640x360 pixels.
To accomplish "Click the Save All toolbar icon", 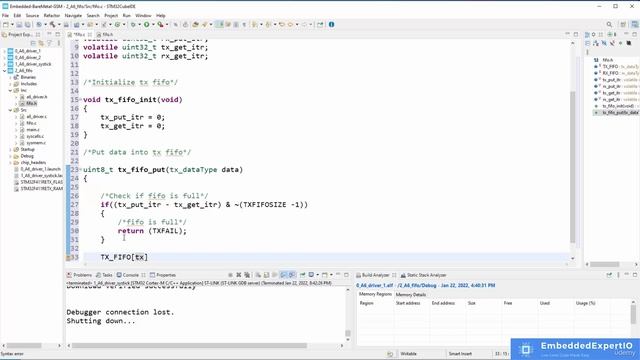I will coord(27,25).
